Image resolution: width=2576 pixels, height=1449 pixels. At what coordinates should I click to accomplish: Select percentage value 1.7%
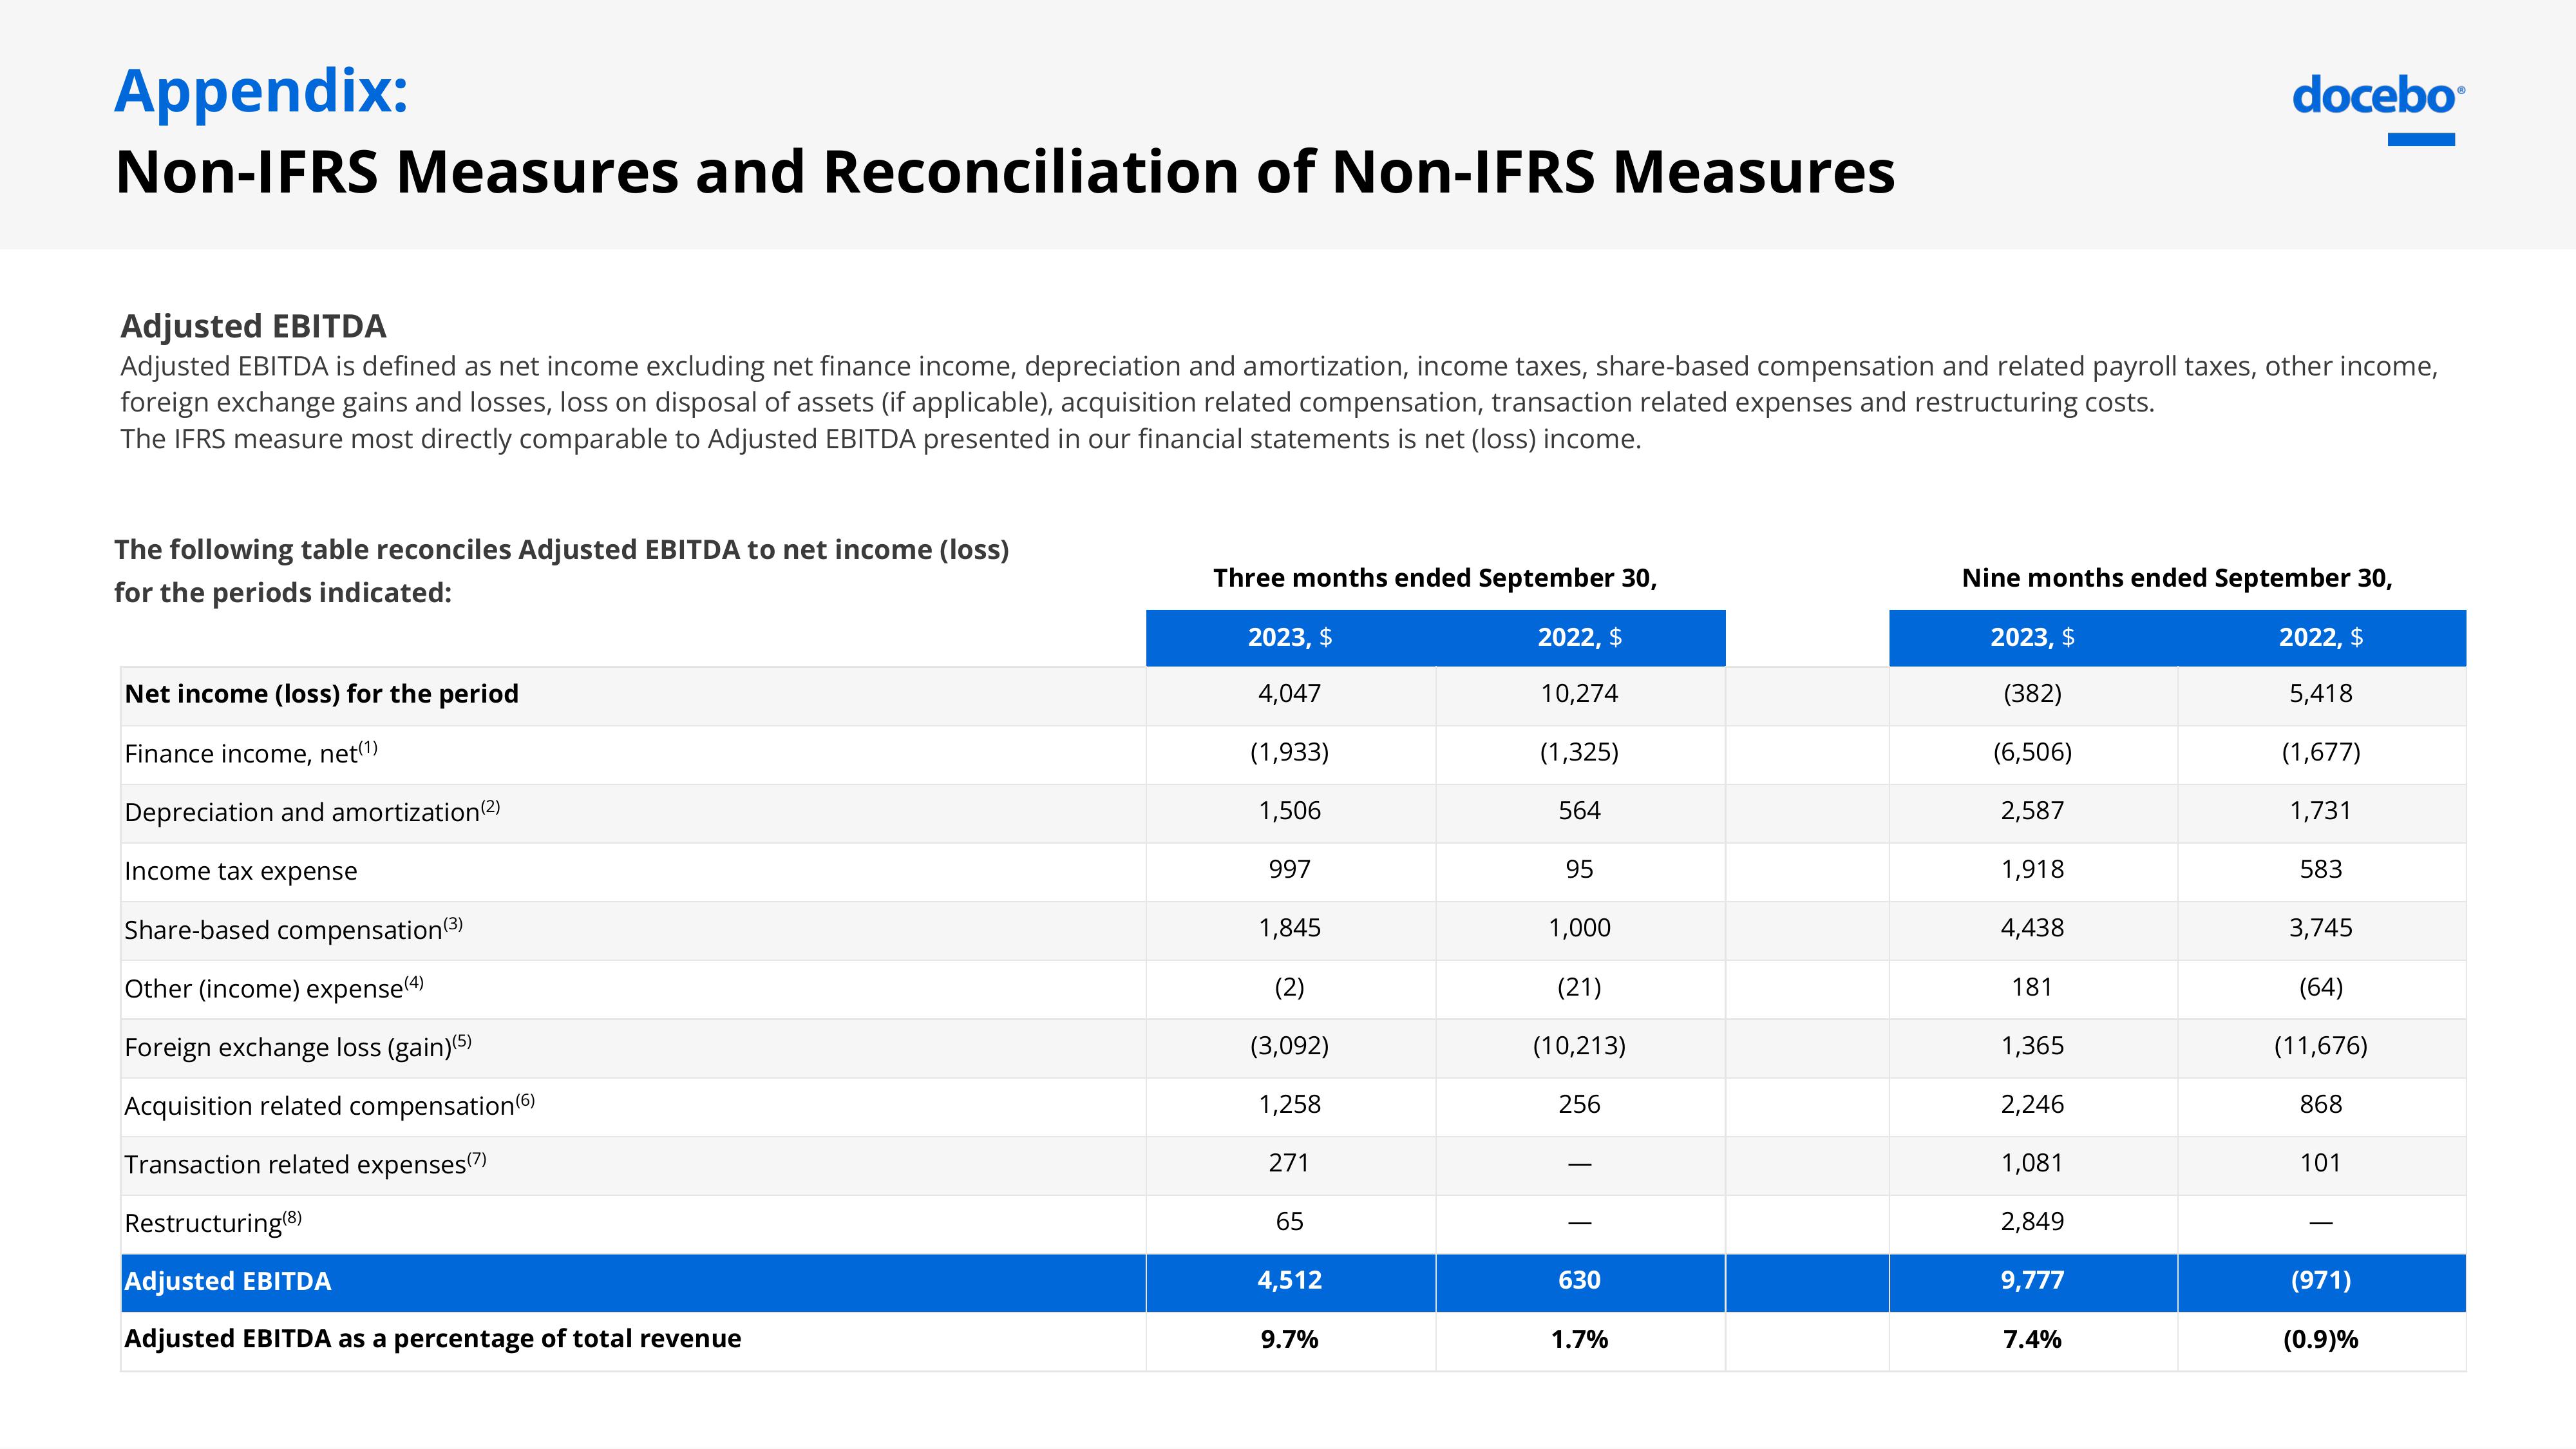[1579, 1339]
